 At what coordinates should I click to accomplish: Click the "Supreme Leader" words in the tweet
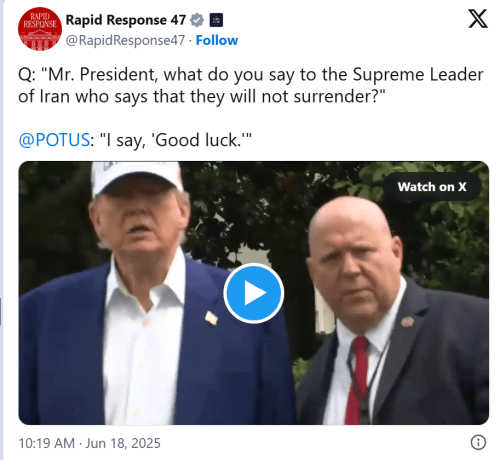(418, 75)
